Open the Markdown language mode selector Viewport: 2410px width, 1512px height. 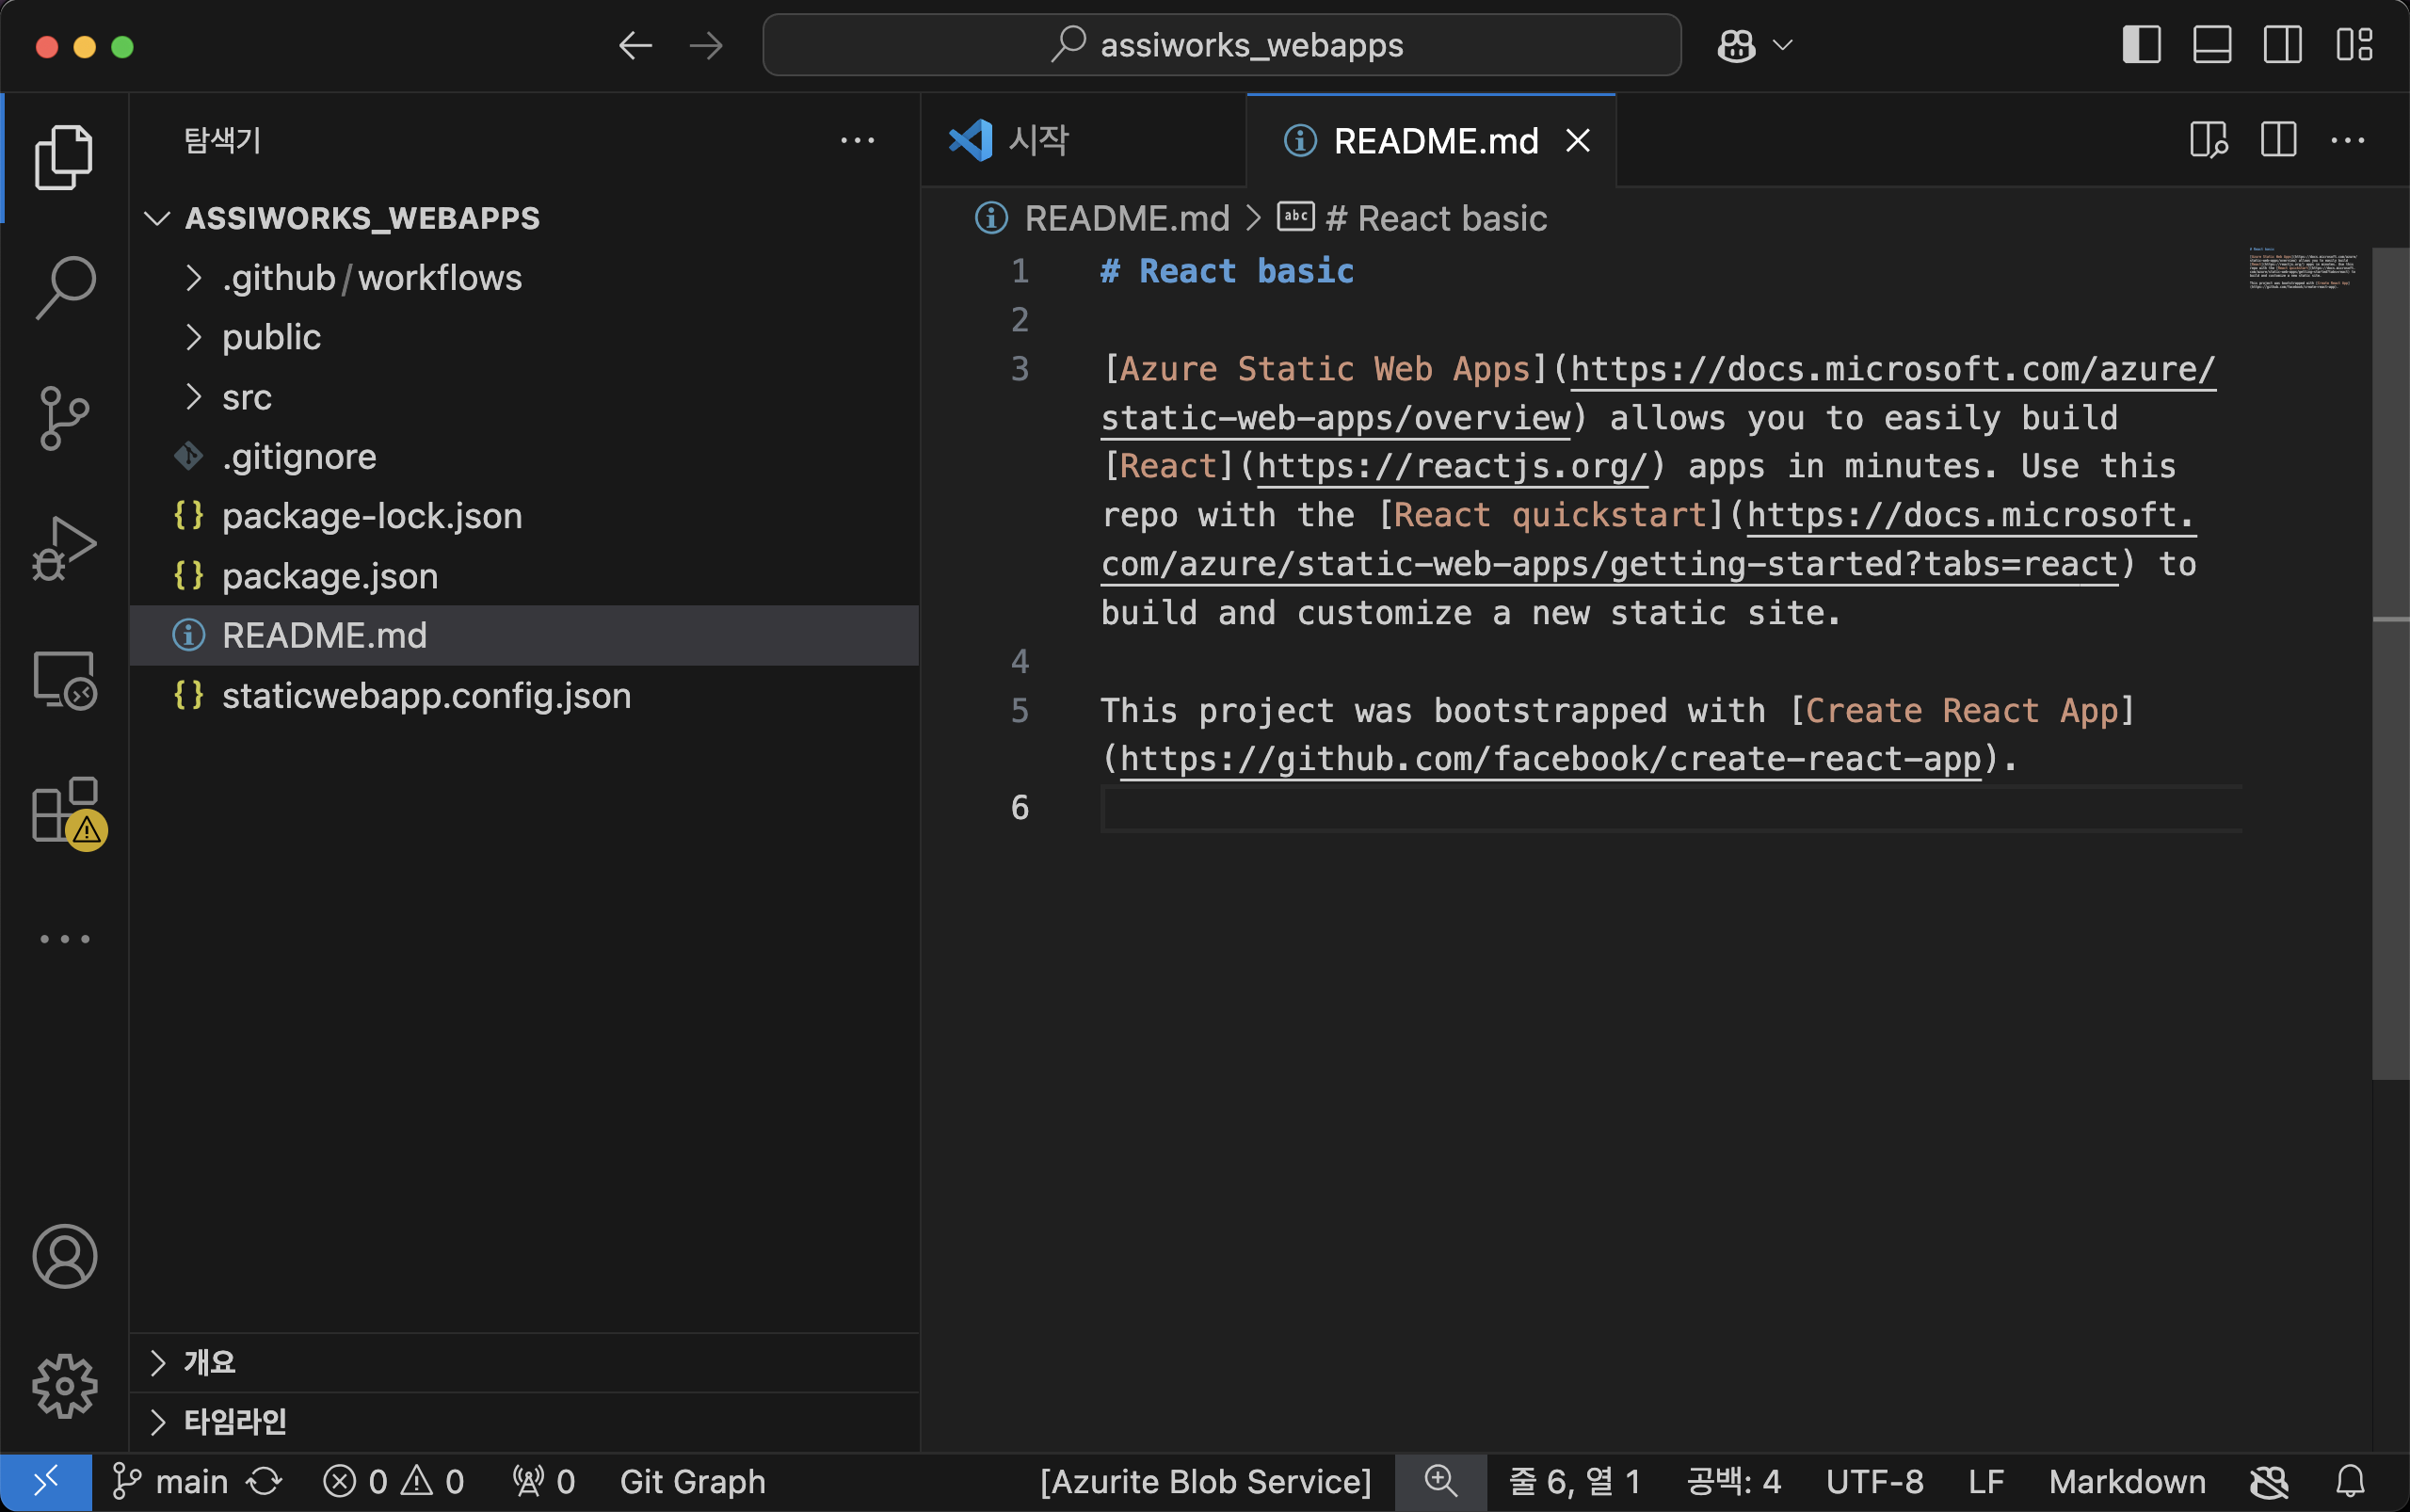click(x=2126, y=1481)
